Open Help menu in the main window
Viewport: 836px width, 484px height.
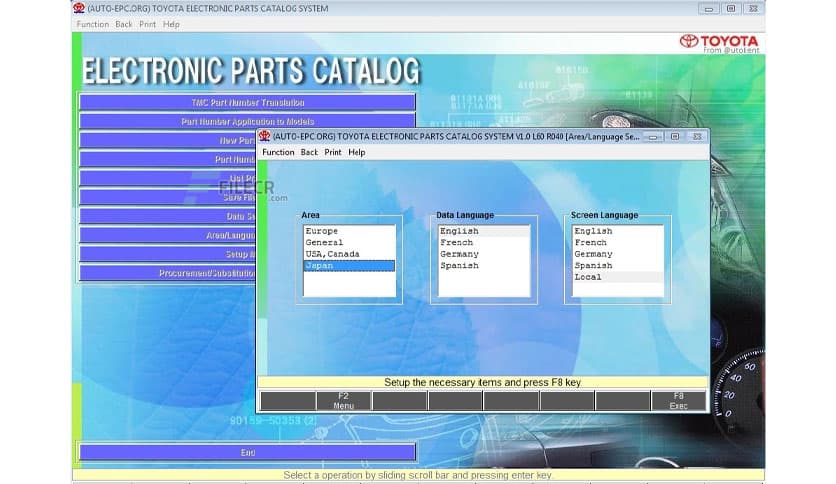click(x=171, y=24)
